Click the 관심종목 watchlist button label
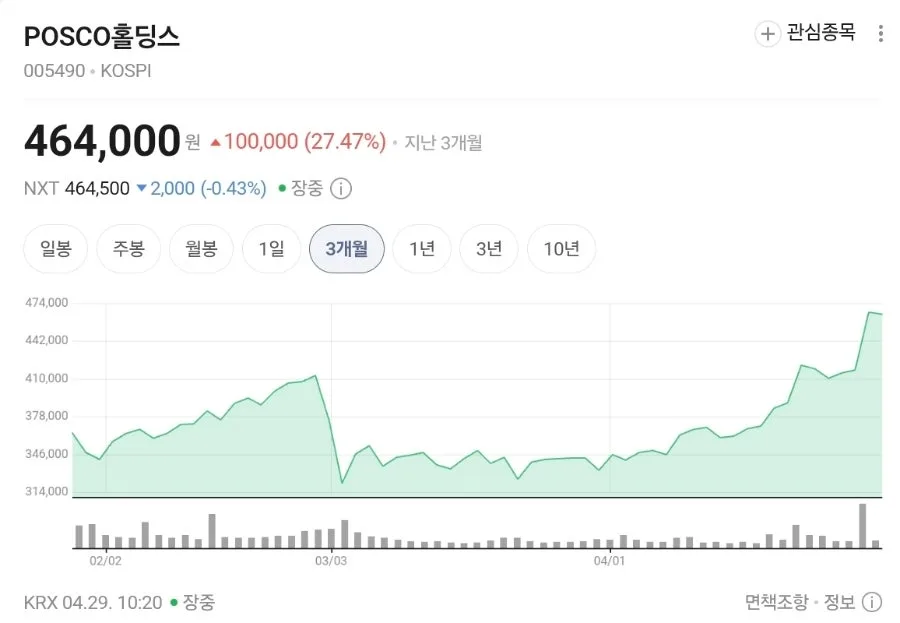The image size is (900, 623). pos(821,33)
